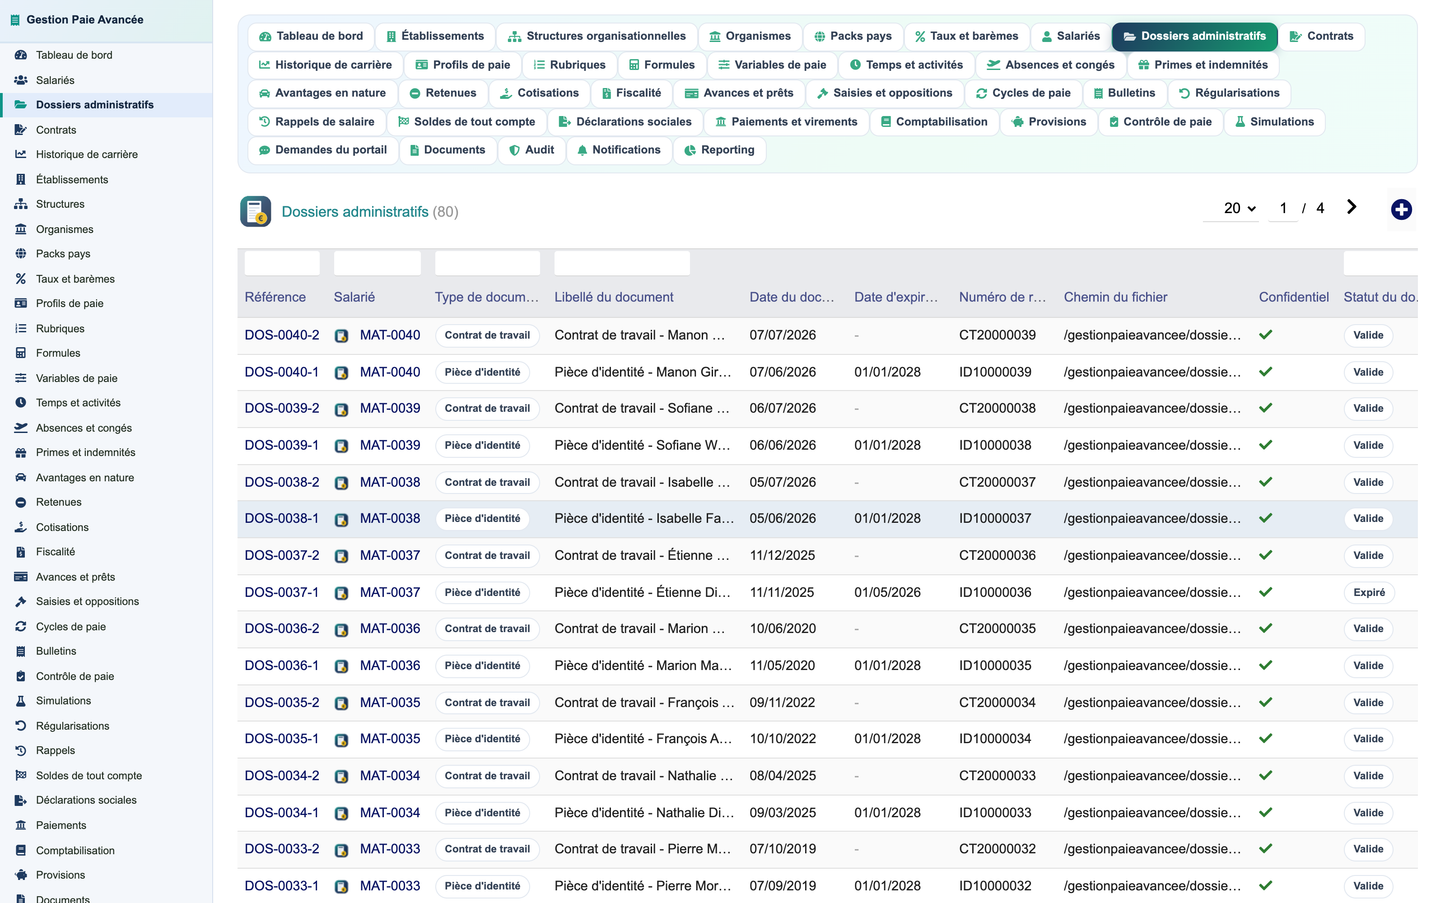Image resolution: width=1445 pixels, height=903 pixels.
Task: Open Packs pays in the sidebar
Action: (63, 254)
